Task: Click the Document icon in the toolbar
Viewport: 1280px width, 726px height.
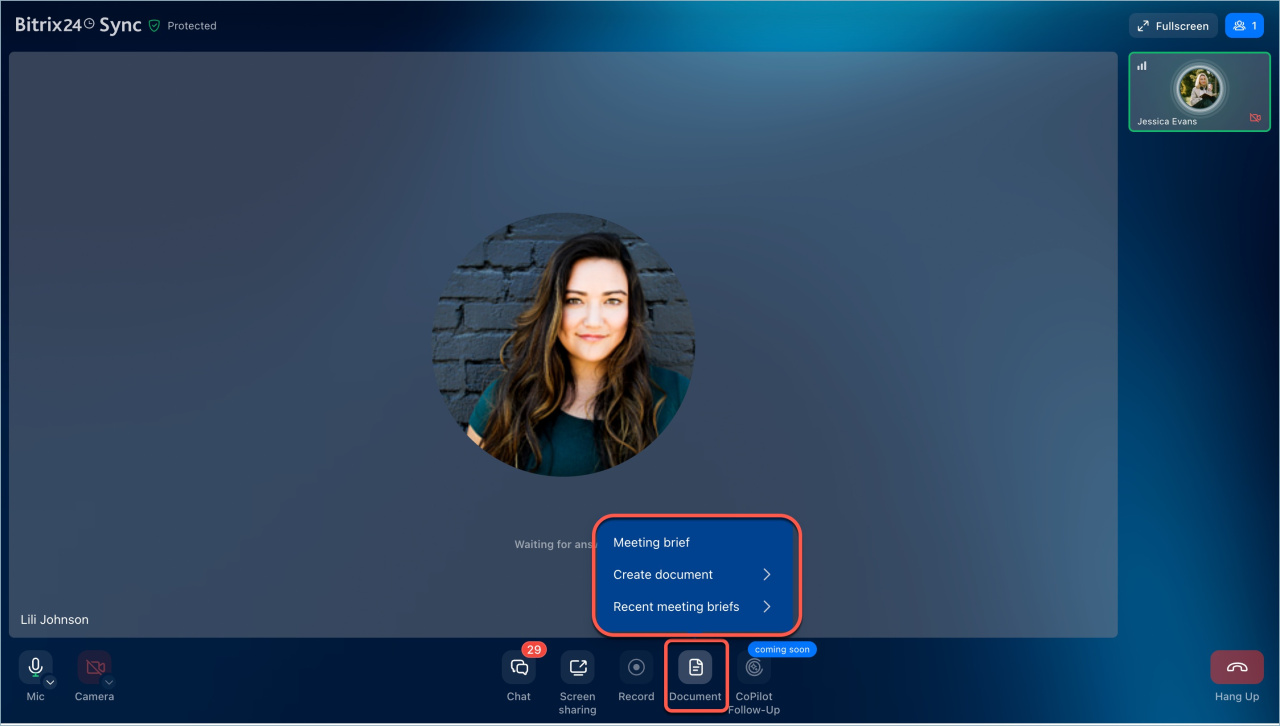Action: (696, 668)
